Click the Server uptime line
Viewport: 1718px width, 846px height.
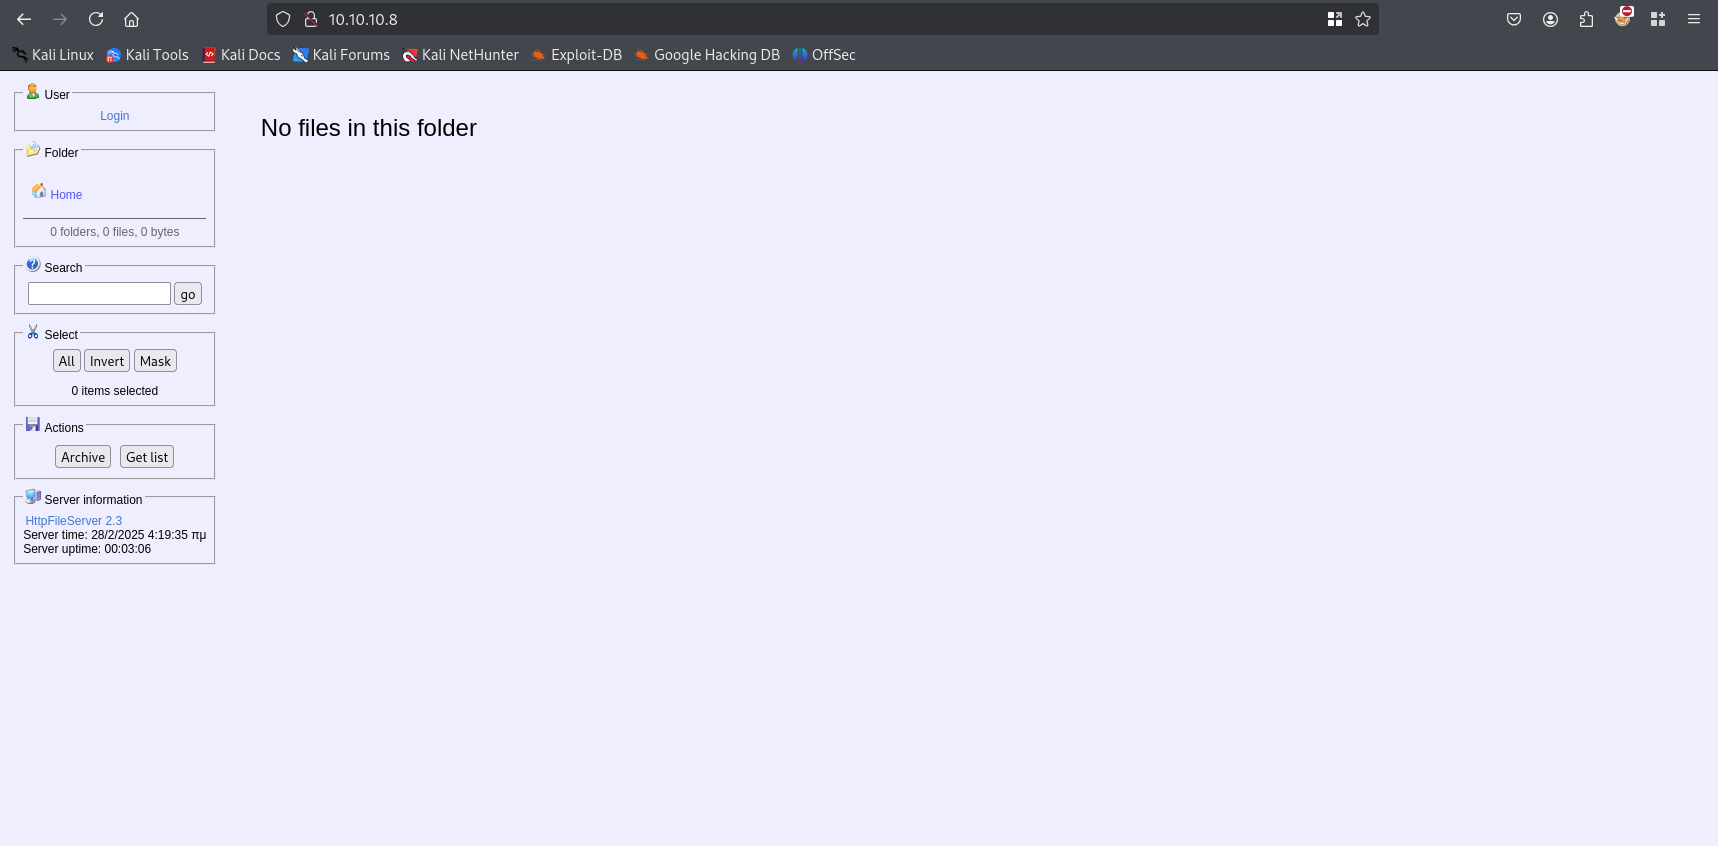coord(87,549)
